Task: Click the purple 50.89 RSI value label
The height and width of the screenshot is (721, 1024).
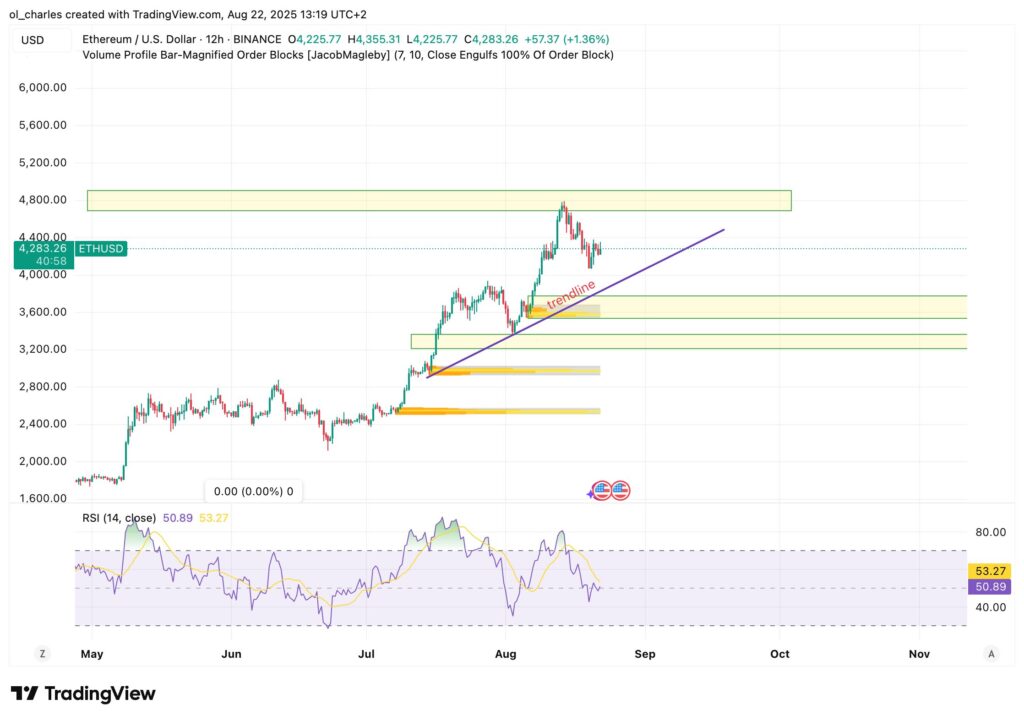Action: [988, 587]
